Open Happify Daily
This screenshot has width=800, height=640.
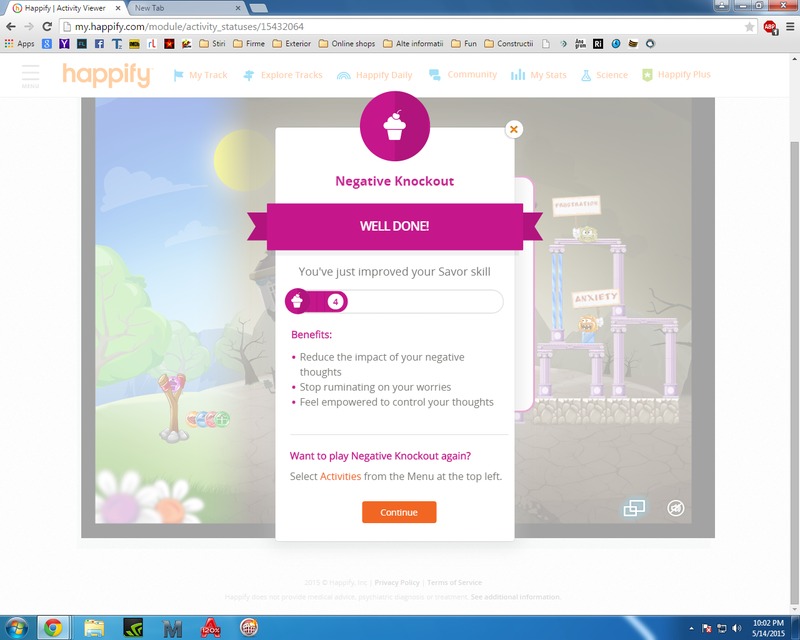pos(374,75)
